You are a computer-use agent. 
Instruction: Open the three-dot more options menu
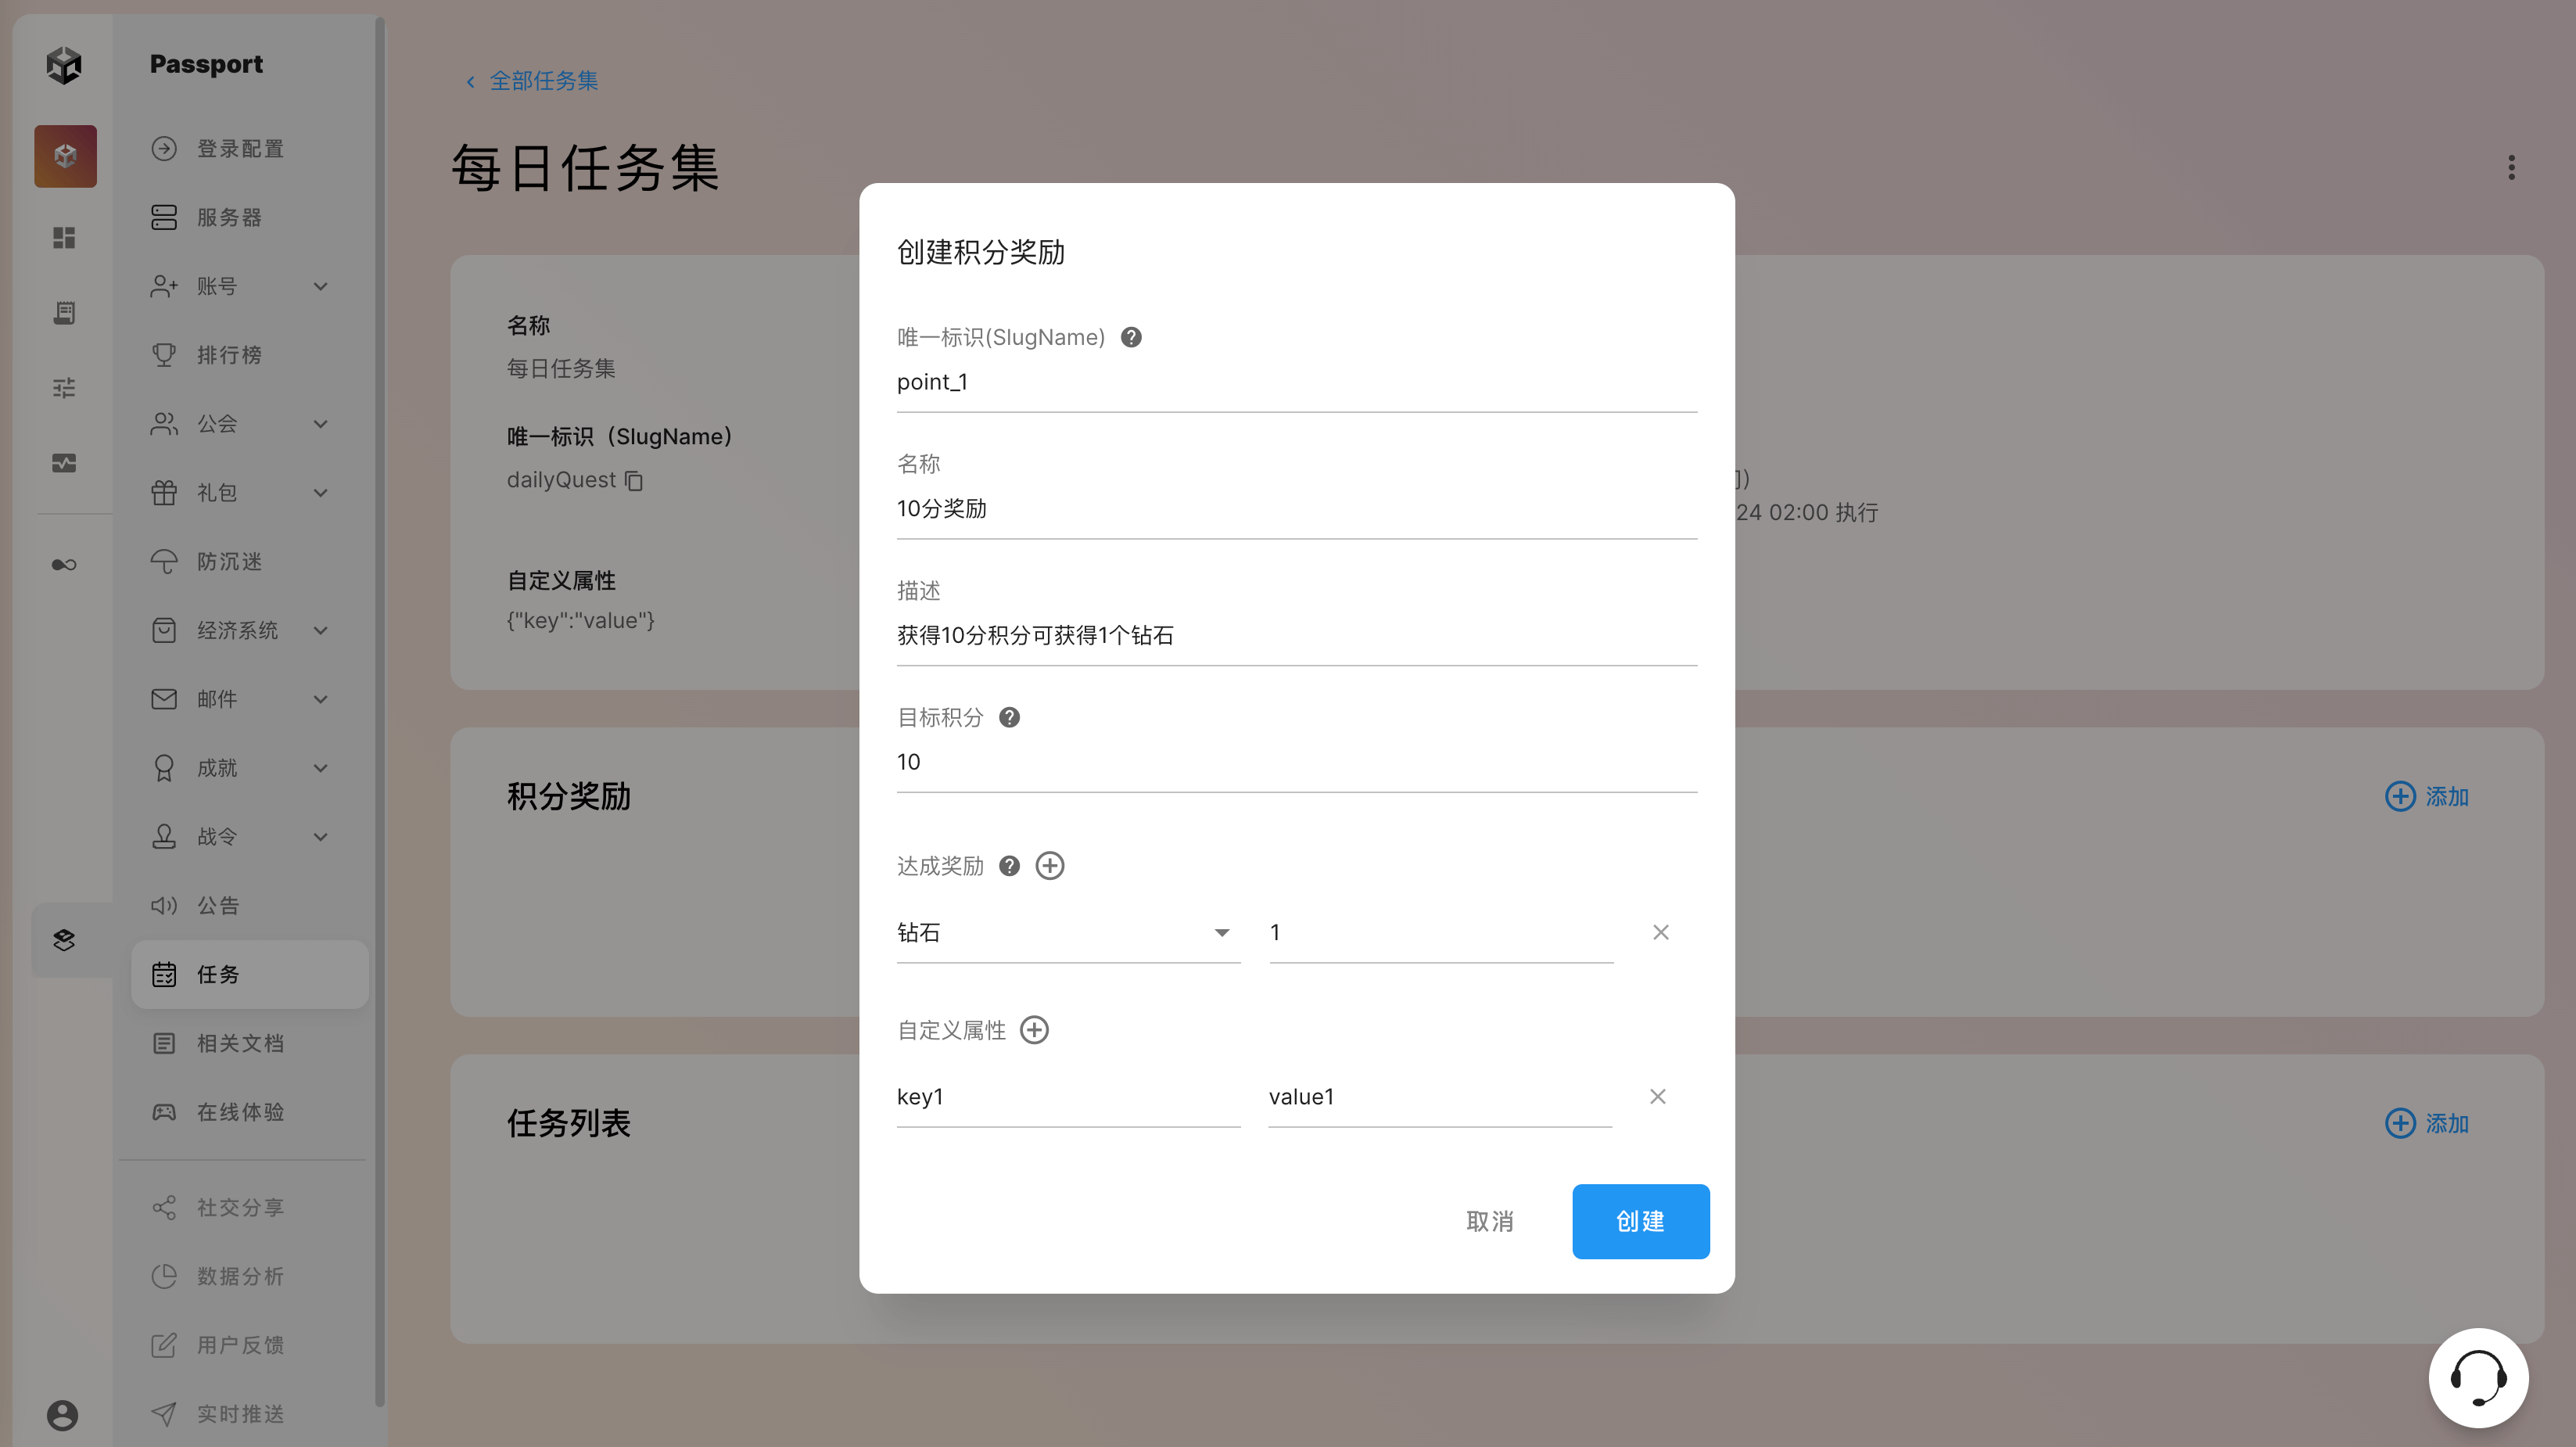tap(2510, 167)
